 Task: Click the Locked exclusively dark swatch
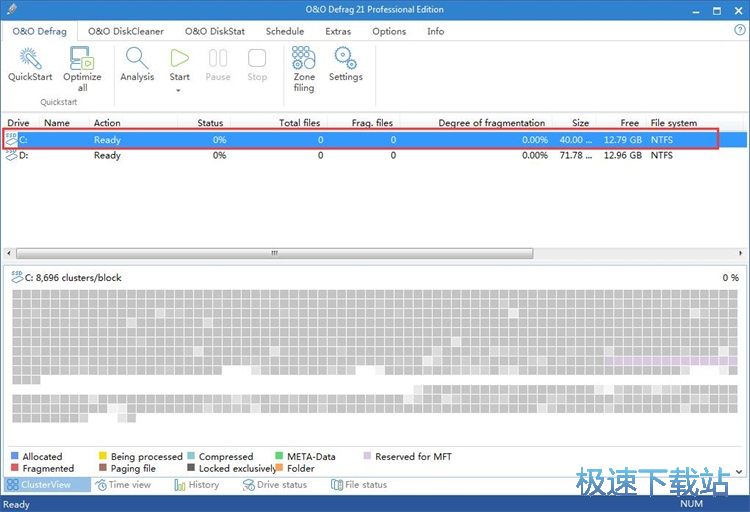191,467
